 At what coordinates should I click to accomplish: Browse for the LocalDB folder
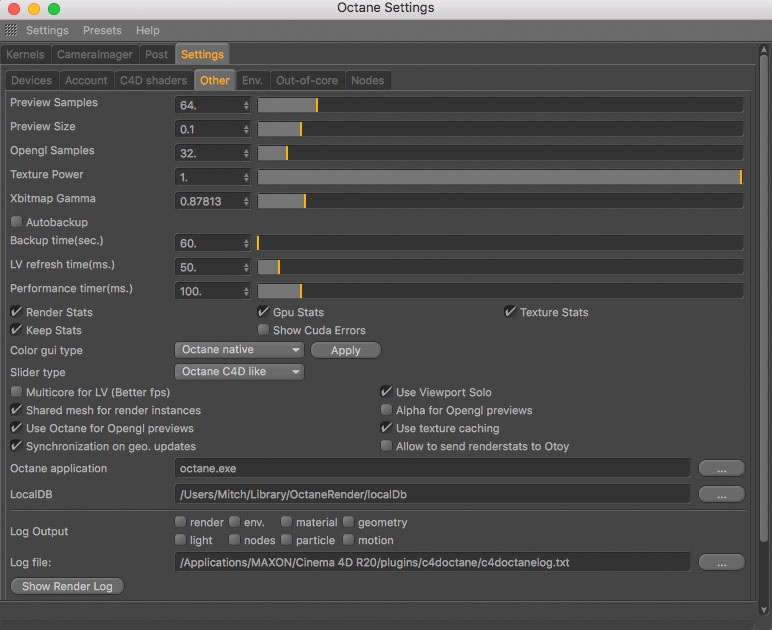(721, 494)
